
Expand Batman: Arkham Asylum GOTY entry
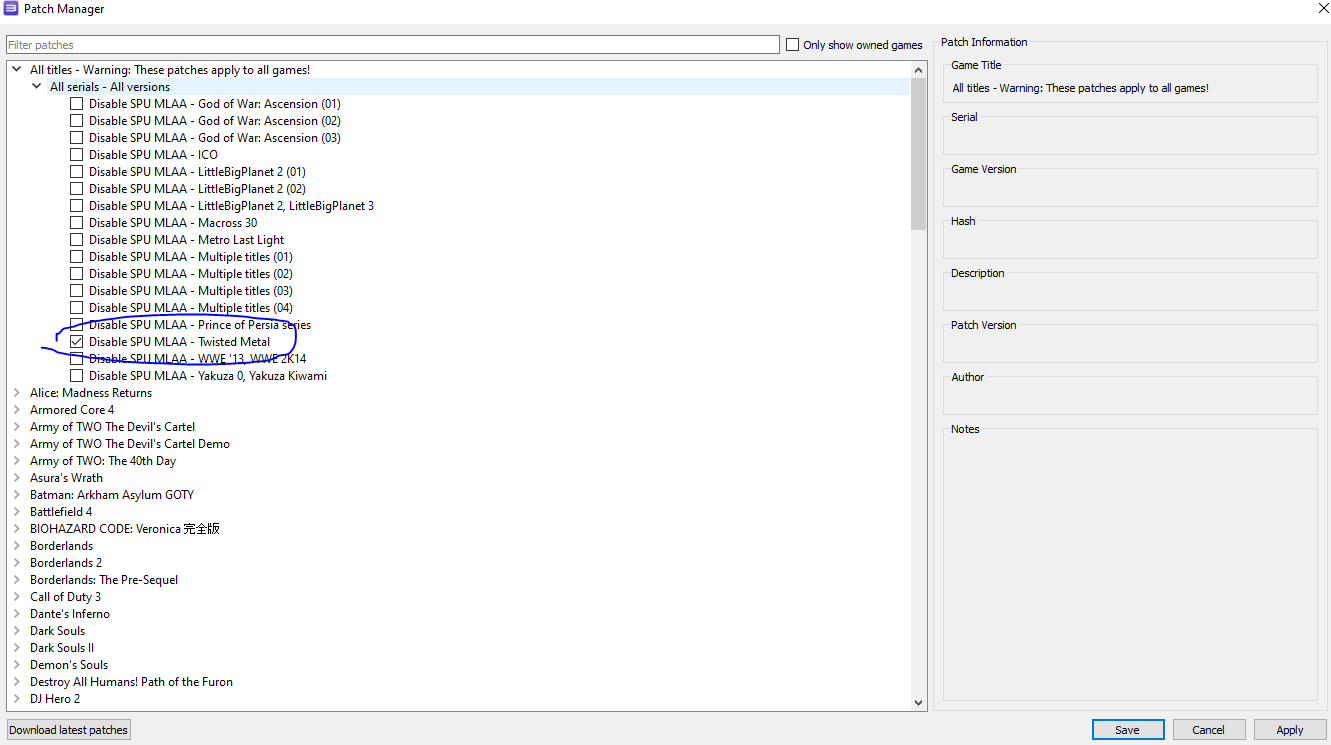point(17,495)
